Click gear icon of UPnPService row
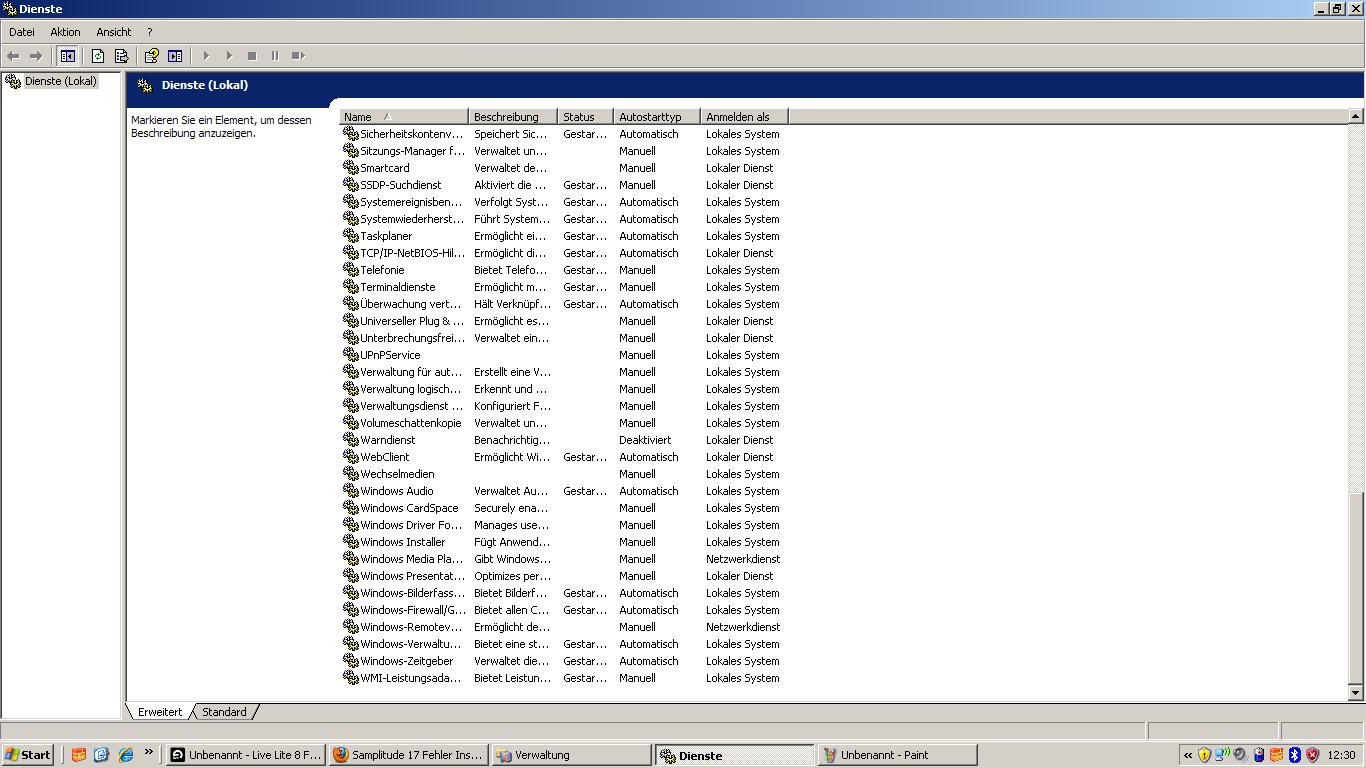 tap(351, 354)
